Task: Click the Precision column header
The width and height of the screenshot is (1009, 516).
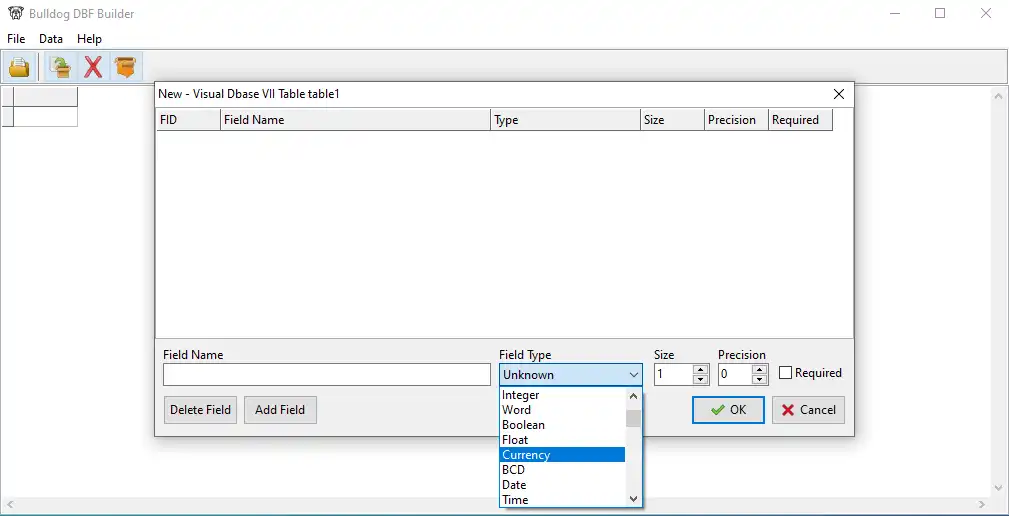Action: 736,120
